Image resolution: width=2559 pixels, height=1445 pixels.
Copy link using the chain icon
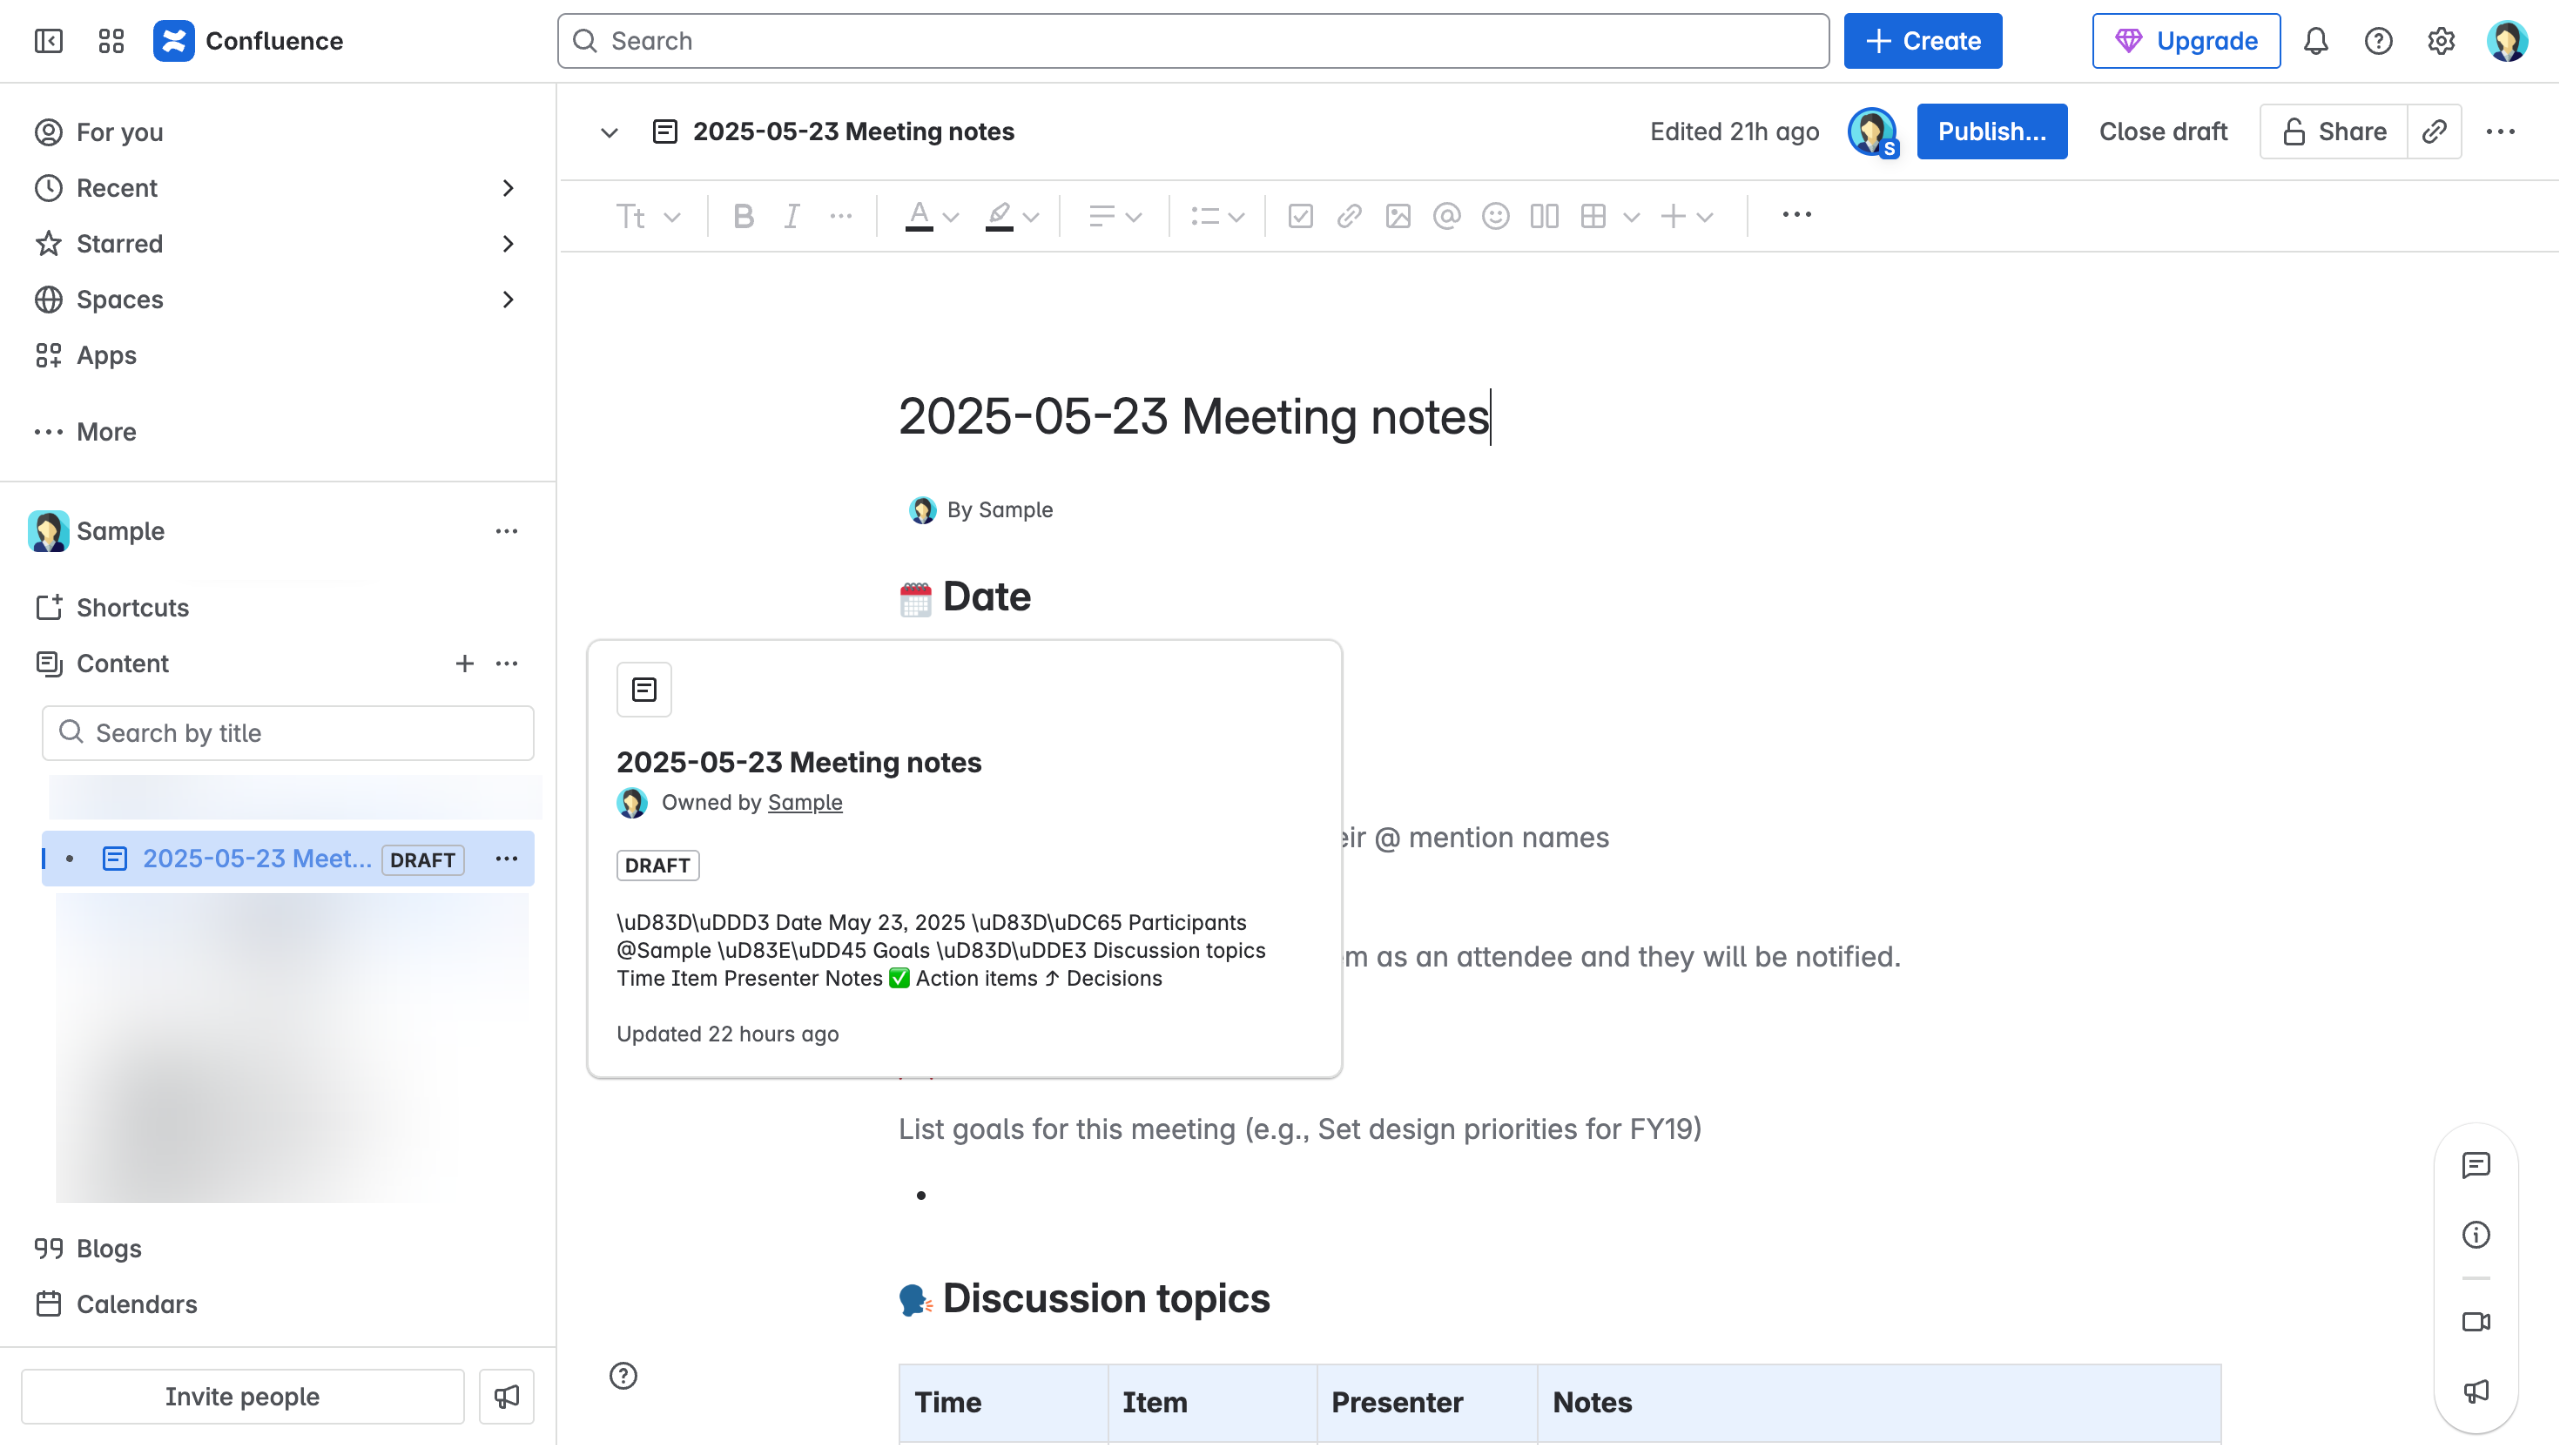[x=2434, y=131]
